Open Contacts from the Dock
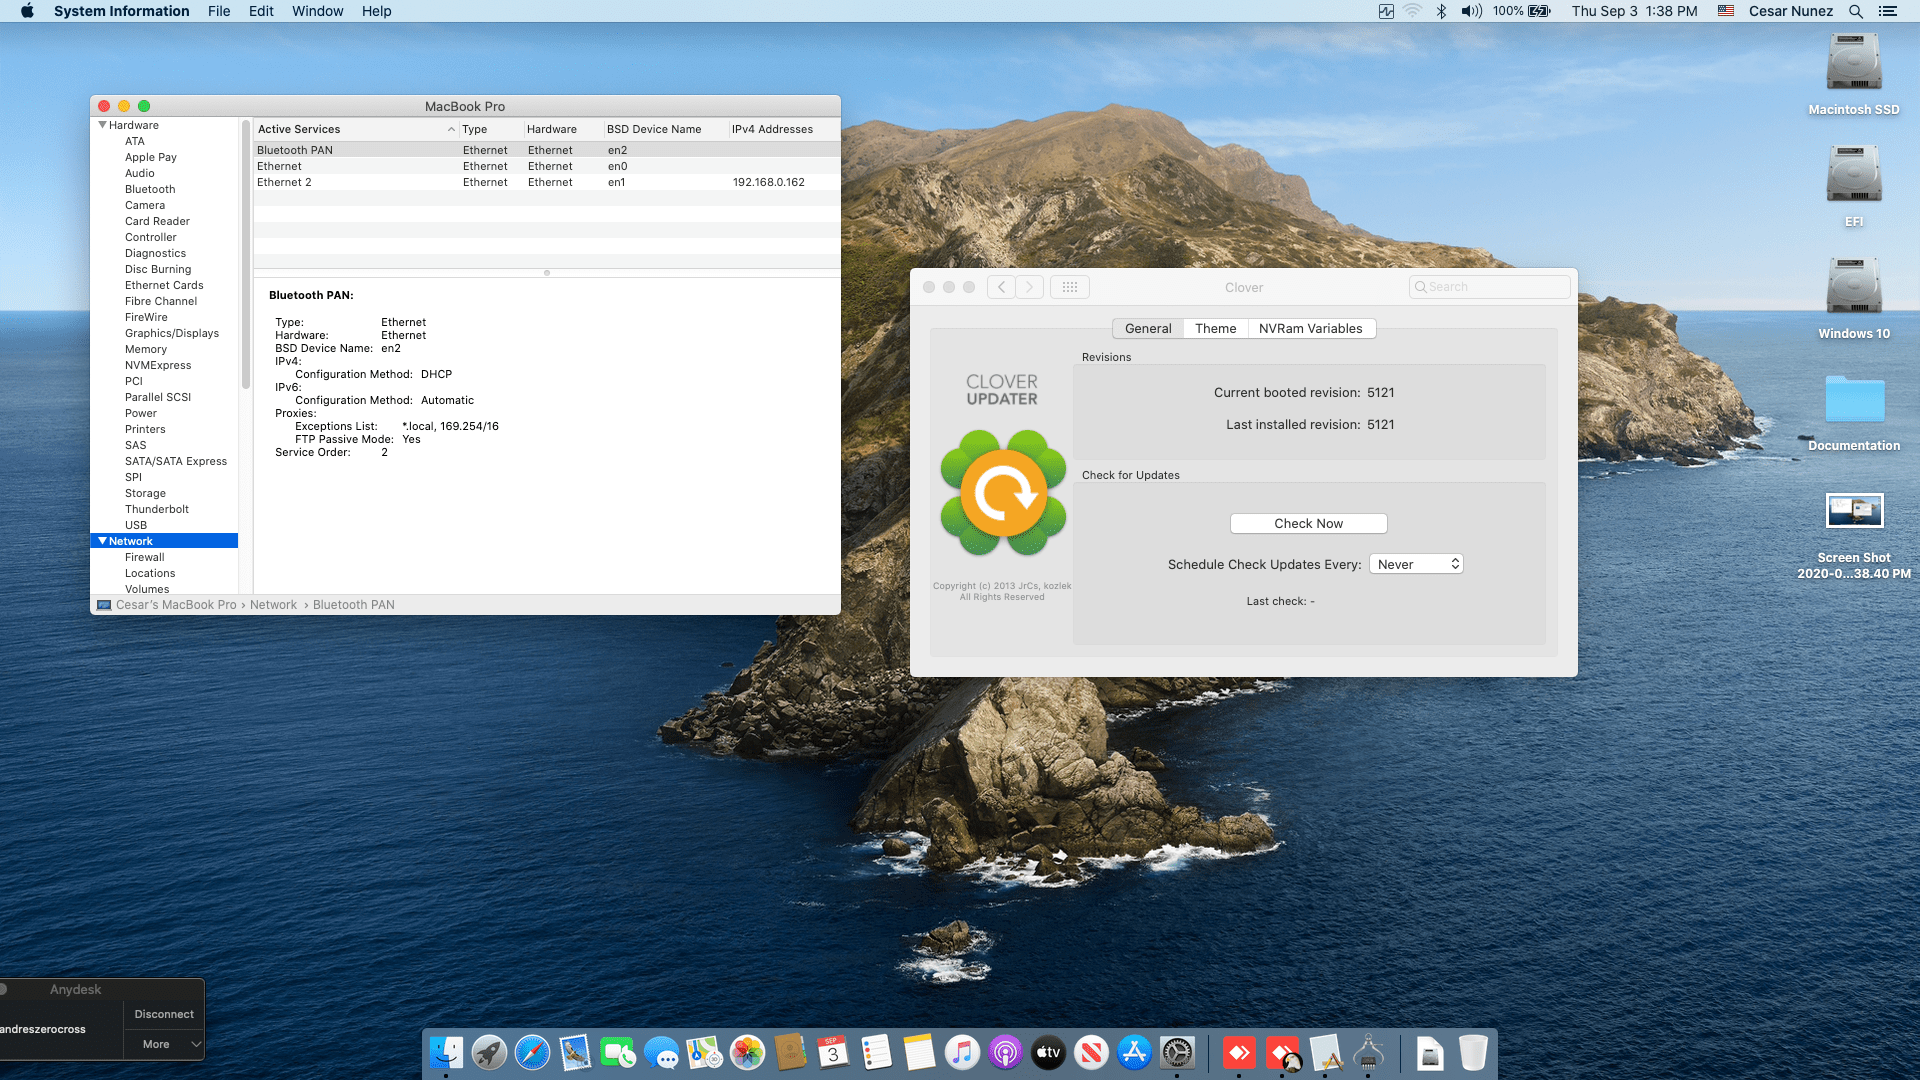 point(790,1053)
